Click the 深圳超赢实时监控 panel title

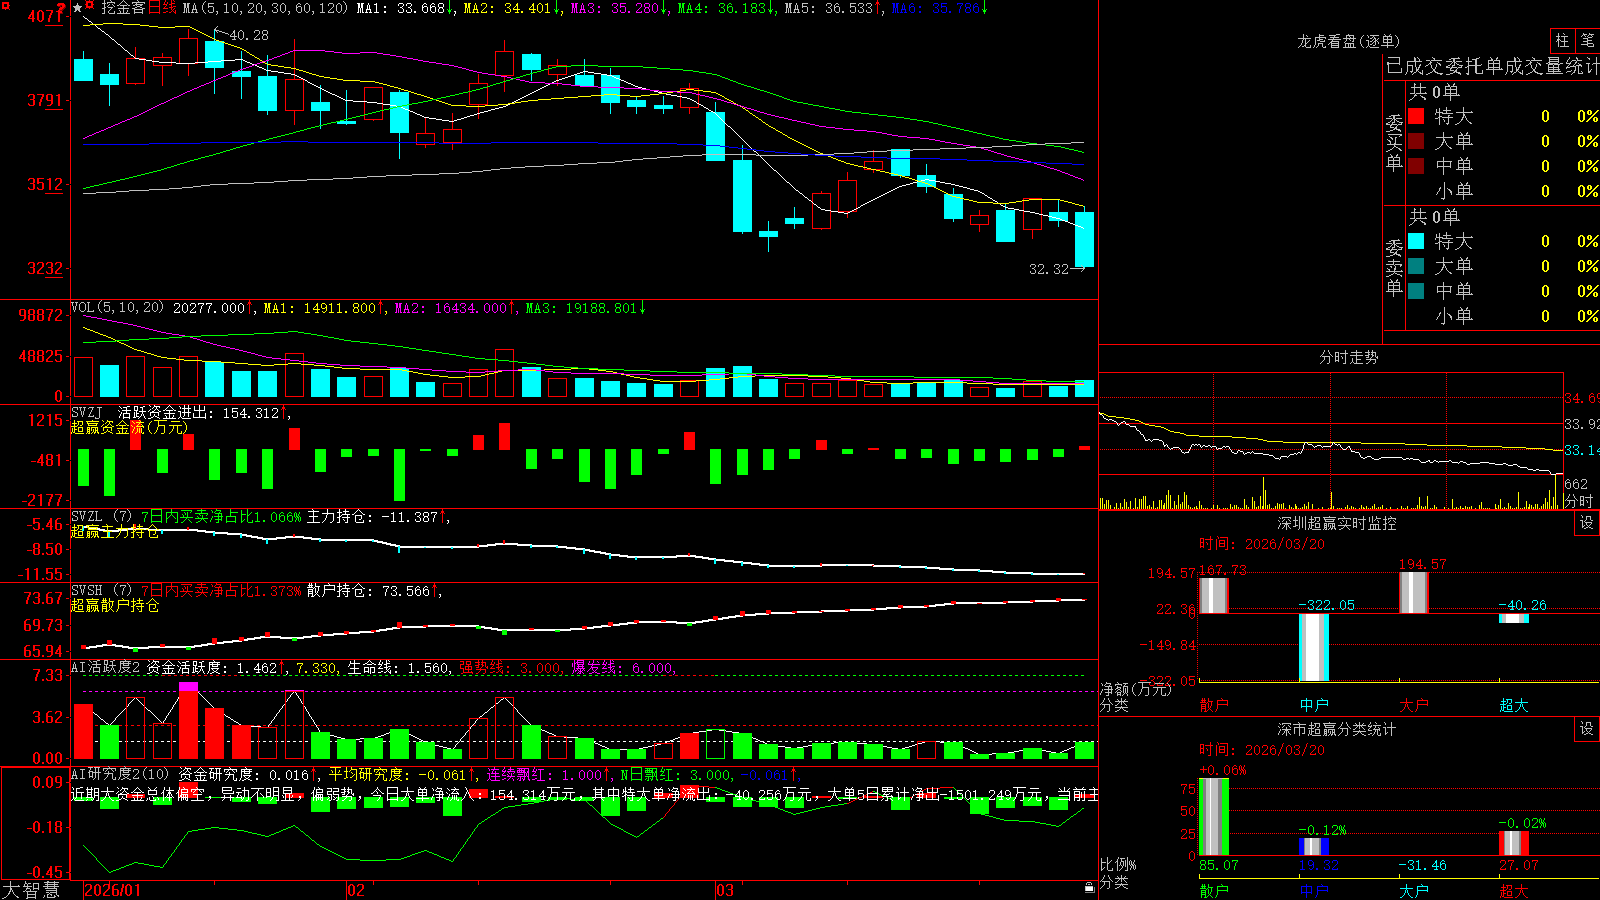(x=1337, y=523)
